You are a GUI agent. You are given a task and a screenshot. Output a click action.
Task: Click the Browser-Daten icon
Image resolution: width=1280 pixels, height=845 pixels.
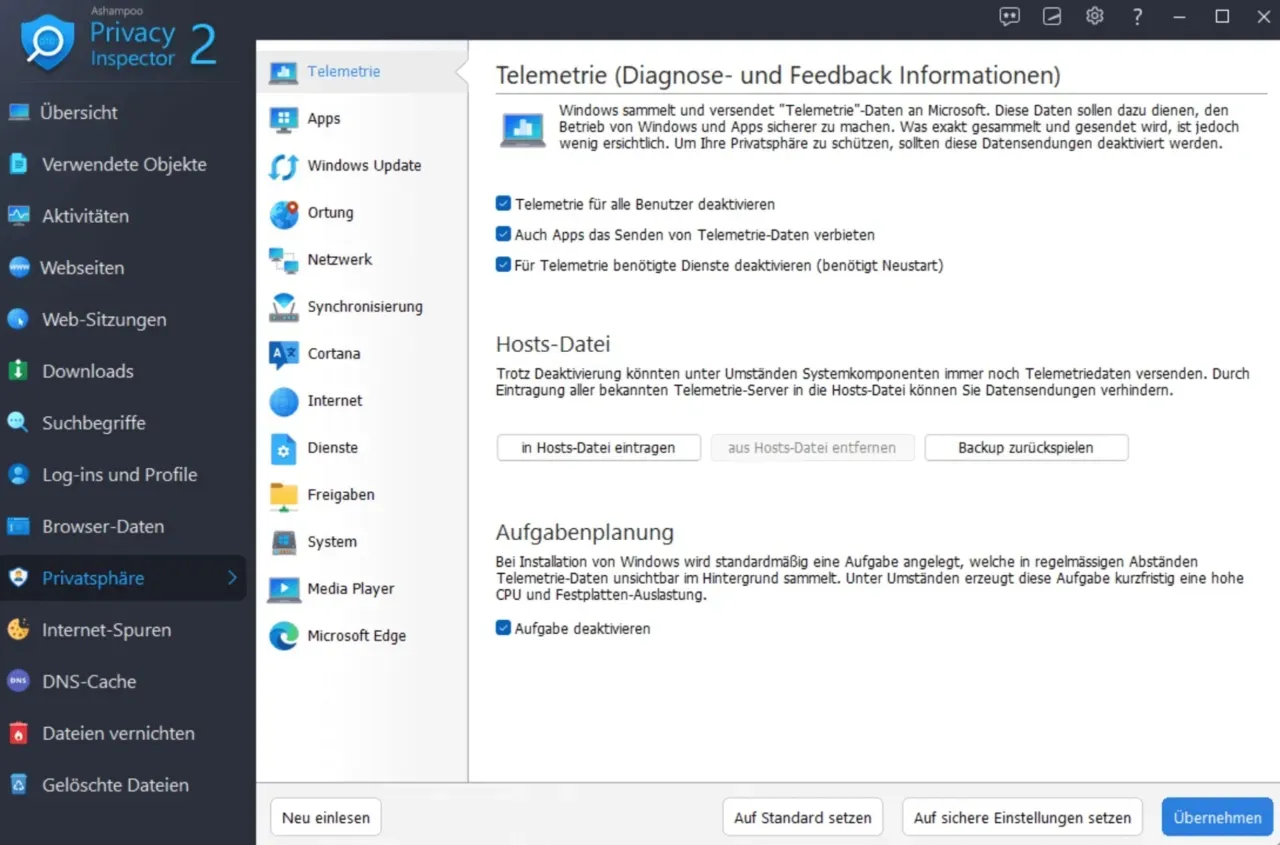18,526
